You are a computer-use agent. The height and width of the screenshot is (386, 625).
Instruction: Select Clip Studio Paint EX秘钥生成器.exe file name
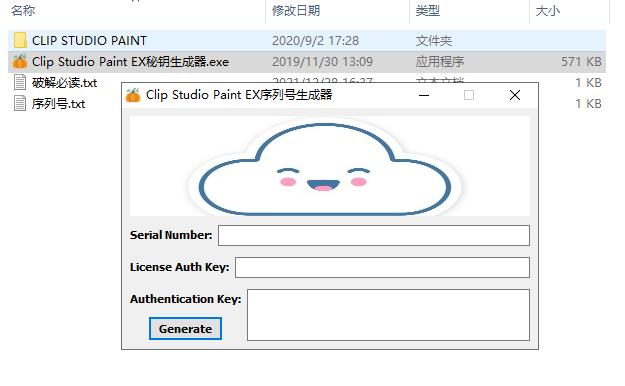130,61
